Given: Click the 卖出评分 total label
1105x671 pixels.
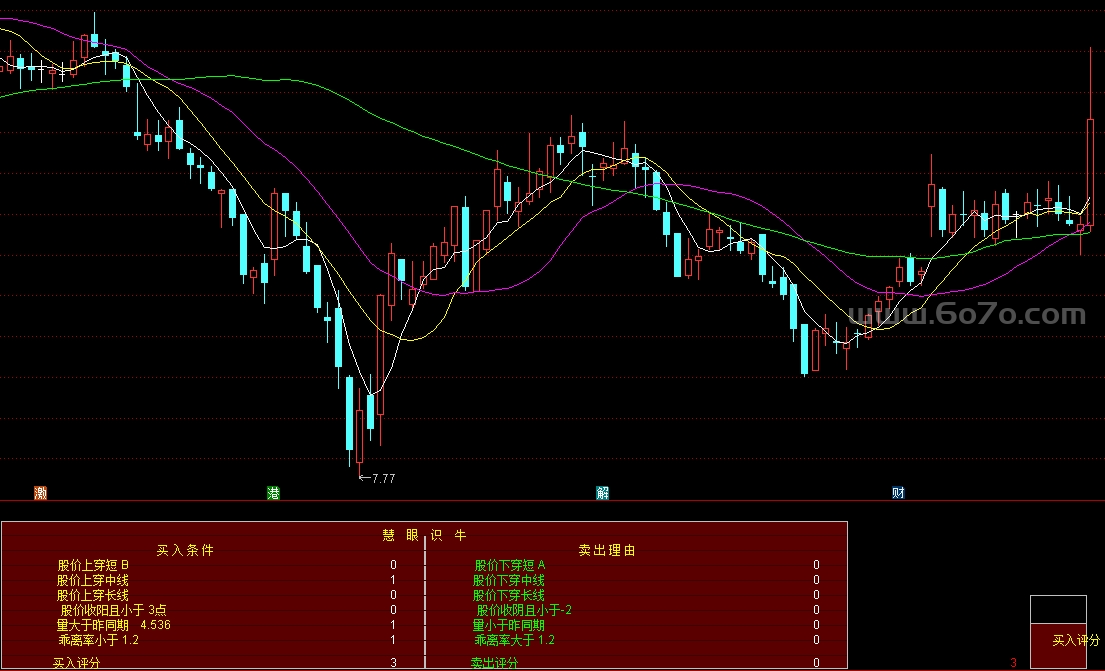Looking at the screenshot, I should tap(495, 662).
